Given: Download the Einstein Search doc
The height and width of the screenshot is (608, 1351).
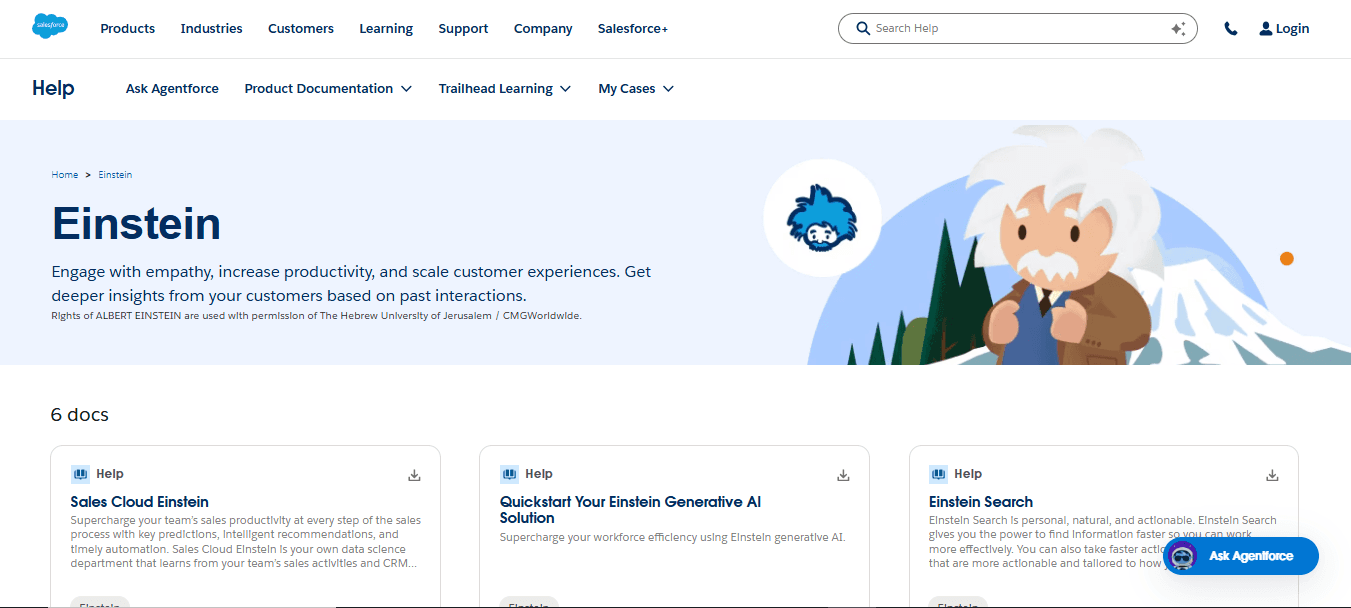Looking at the screenshot, I should coord(1272,475).
